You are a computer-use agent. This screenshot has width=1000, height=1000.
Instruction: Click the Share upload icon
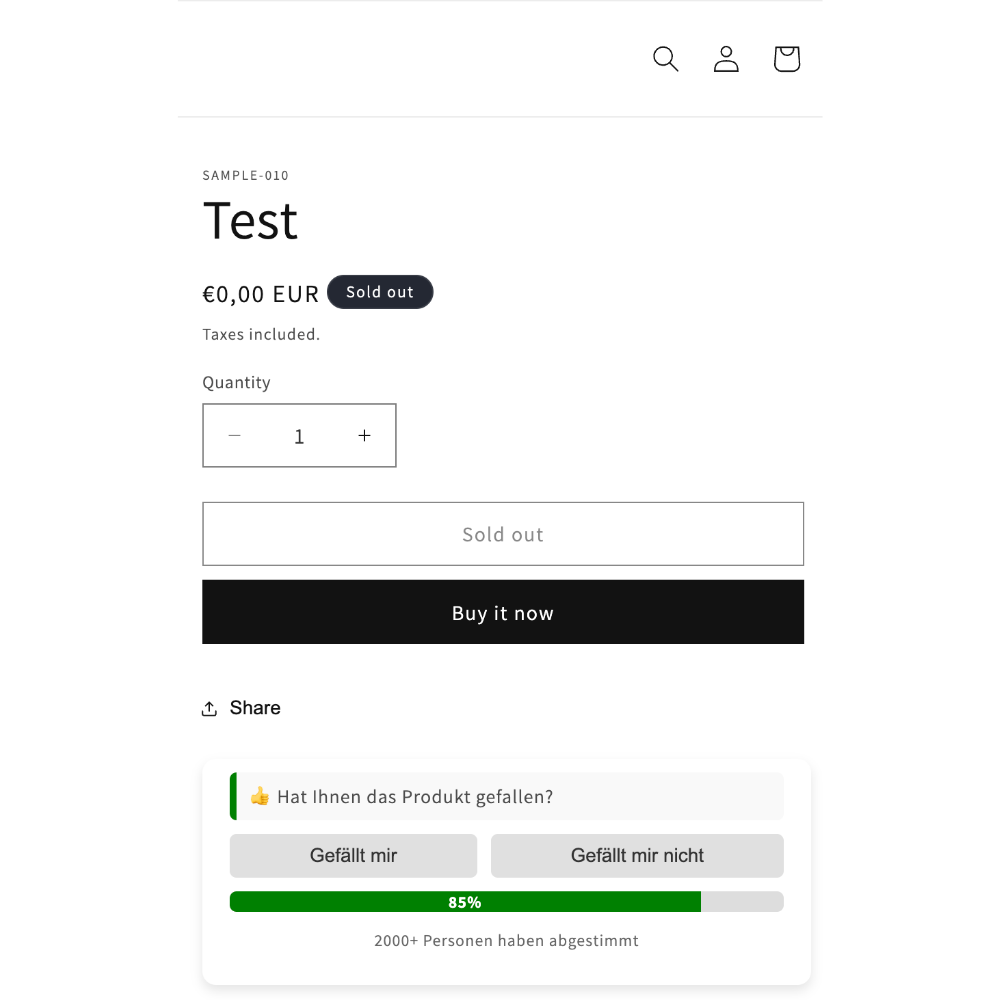pos(210,709)
